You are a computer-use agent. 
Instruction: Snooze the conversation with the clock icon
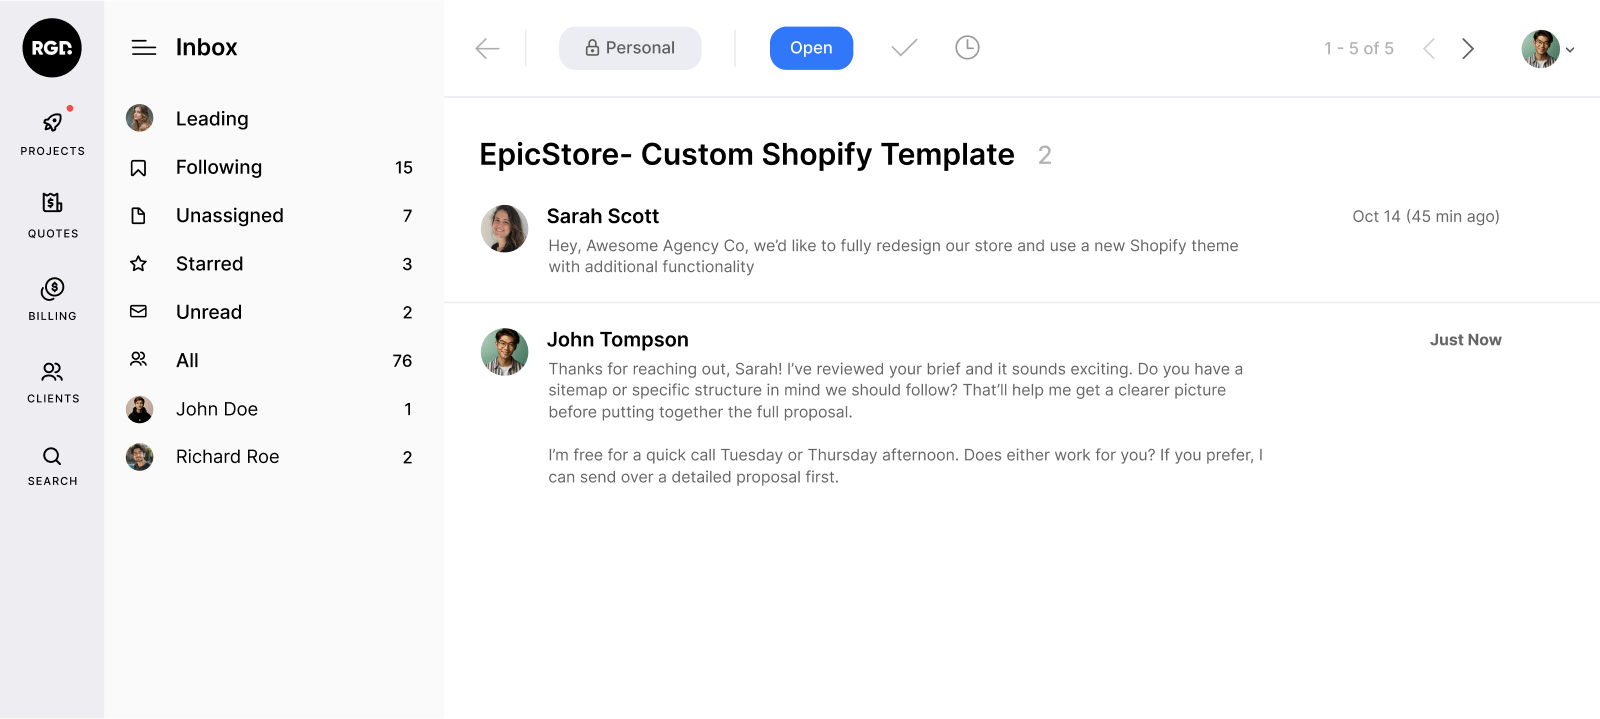tap(967, 48)
